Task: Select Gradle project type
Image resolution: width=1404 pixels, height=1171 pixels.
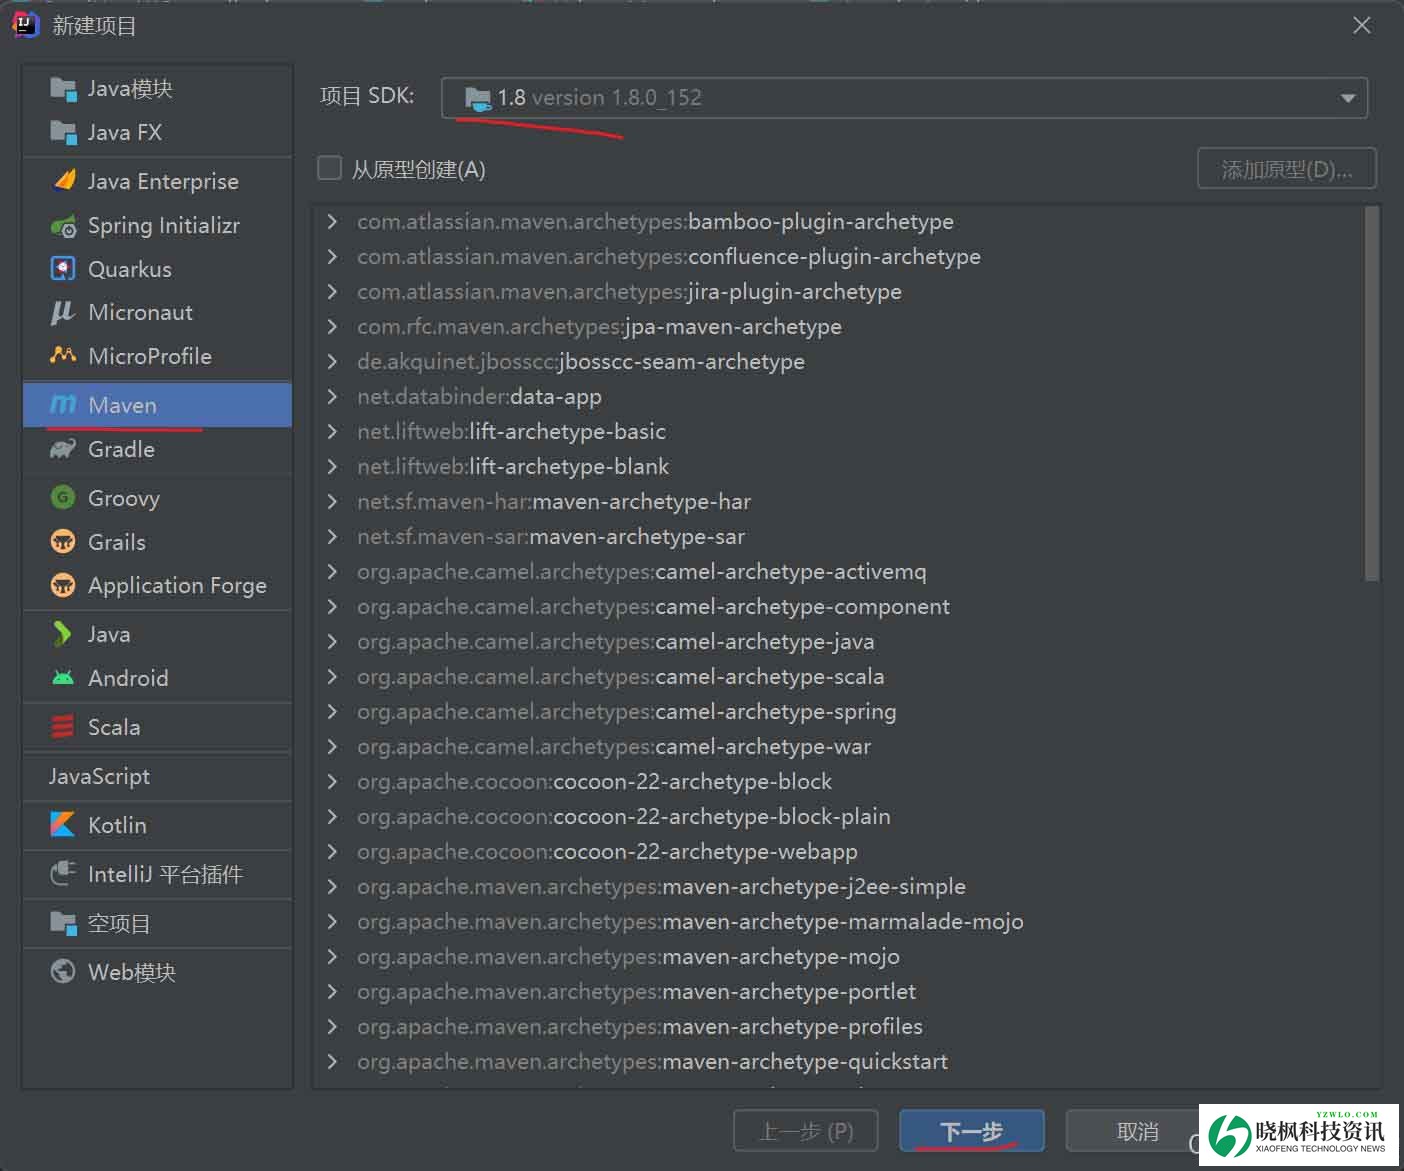Action: (157, 449)
